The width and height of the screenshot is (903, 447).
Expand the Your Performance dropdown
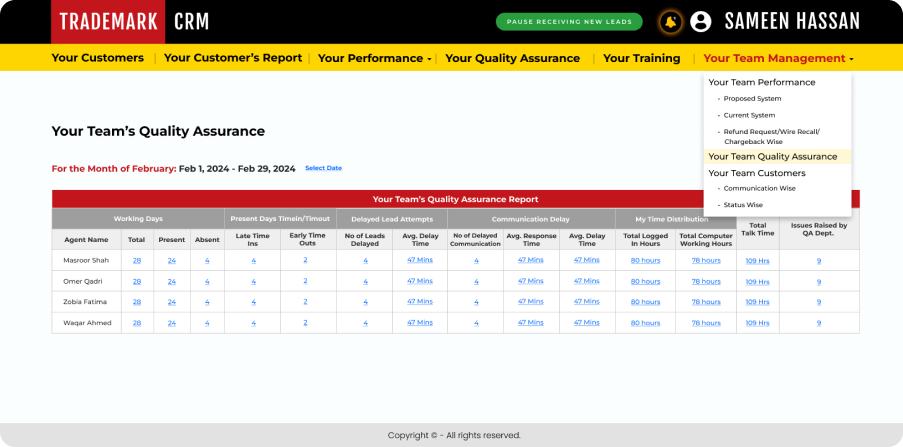(374, 58)
